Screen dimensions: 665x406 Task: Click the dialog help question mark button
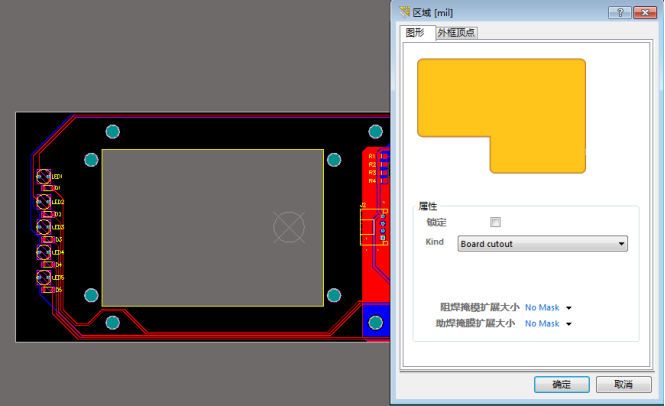622,12
